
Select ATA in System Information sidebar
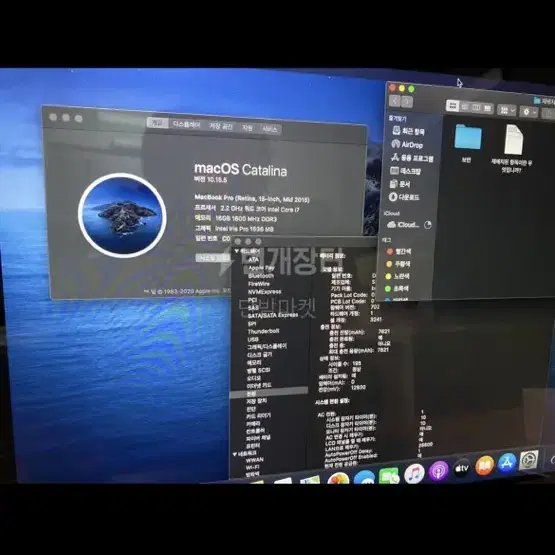pos(254,260)
